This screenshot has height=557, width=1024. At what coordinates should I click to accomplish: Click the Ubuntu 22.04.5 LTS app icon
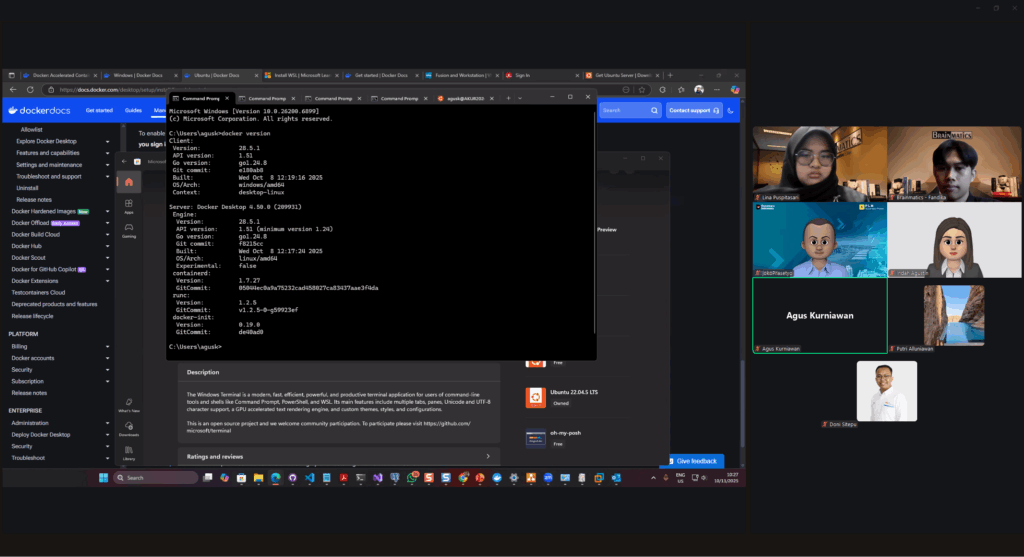(536, 396)
